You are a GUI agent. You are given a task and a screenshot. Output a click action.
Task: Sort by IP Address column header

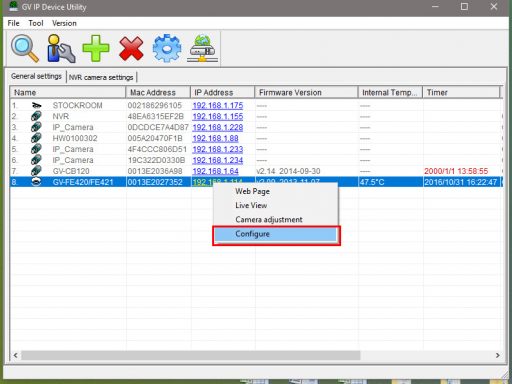coord(222,92)
